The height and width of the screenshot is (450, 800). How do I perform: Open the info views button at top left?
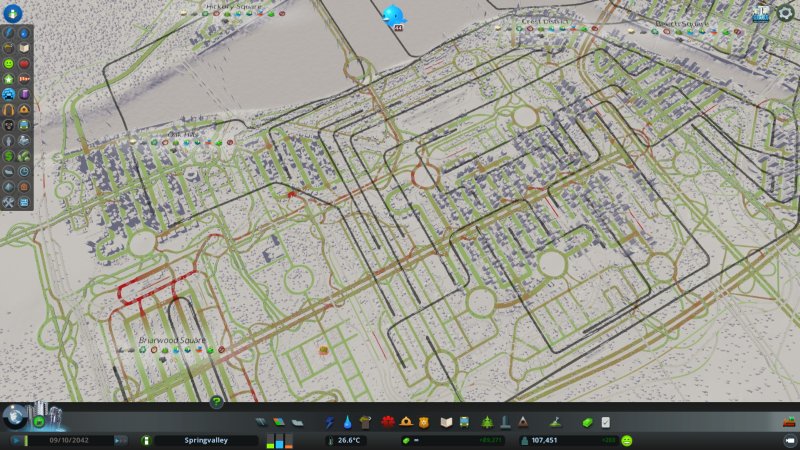tap(12, 13)
